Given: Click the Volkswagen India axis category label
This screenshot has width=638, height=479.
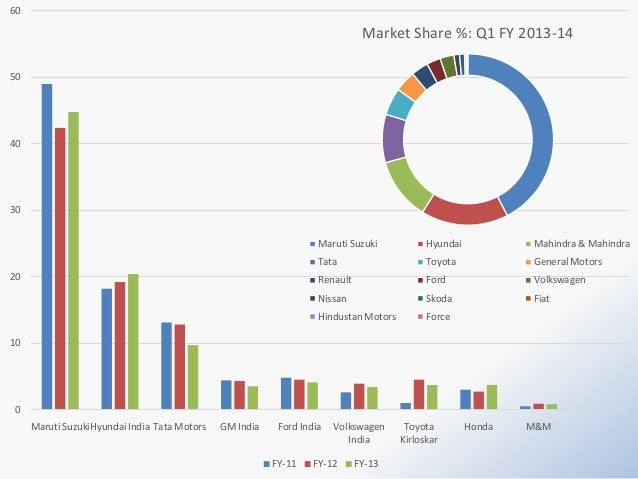Looking at the screenshot, I should click(359, 433).
